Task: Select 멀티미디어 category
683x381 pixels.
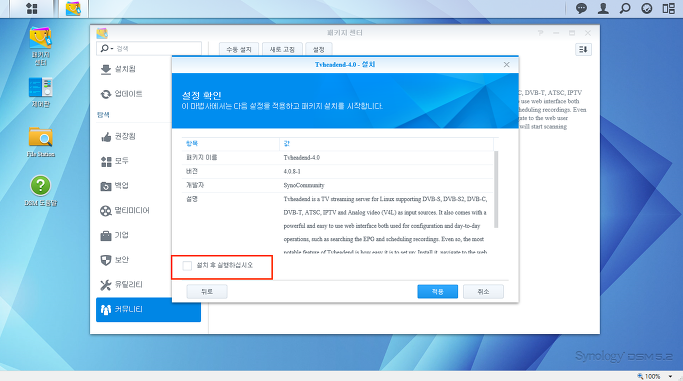Action: pyautogui.click(x=125, y=211)
